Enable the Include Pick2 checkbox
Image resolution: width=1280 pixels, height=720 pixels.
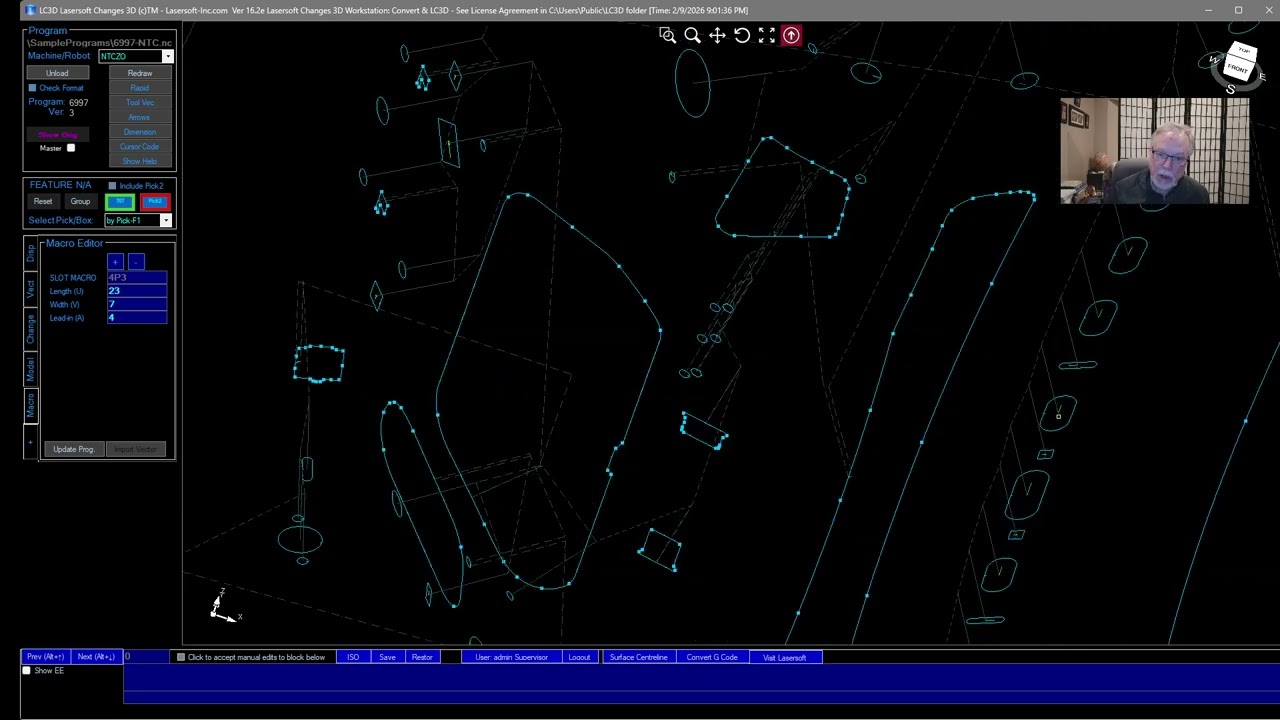pos(112,186)
